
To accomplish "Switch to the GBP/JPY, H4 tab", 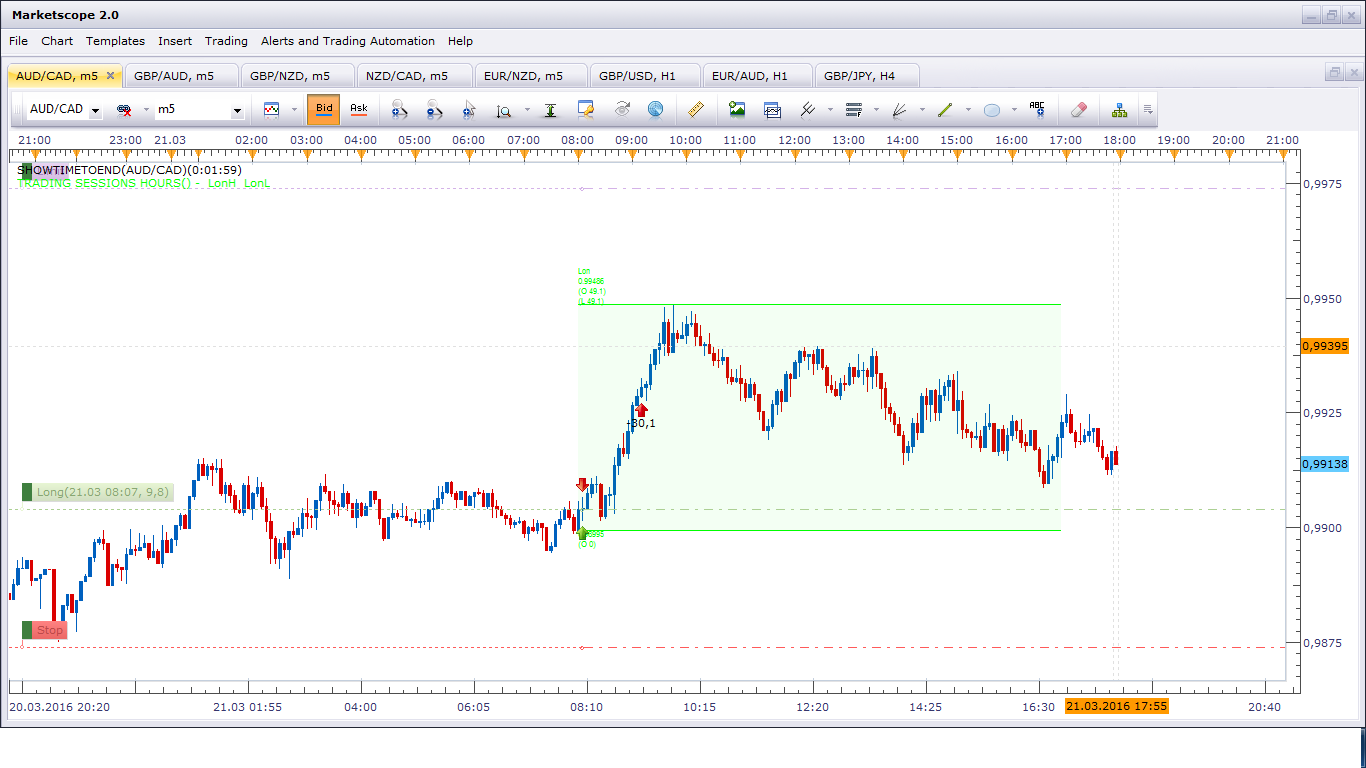I will [868, 76].
